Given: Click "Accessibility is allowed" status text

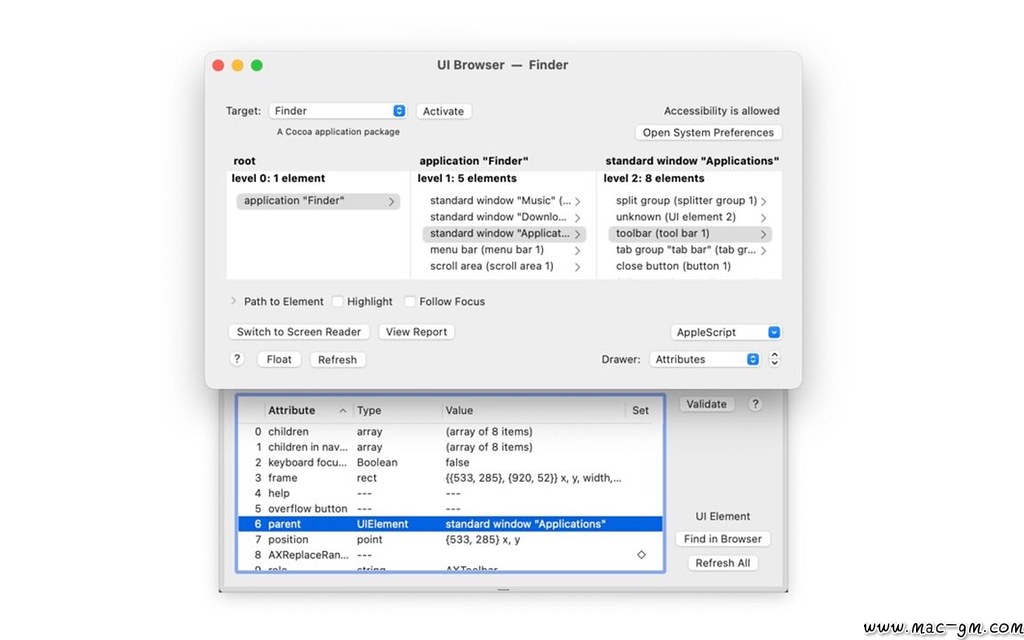Looking at the screenshot, I should click(722, 111).
